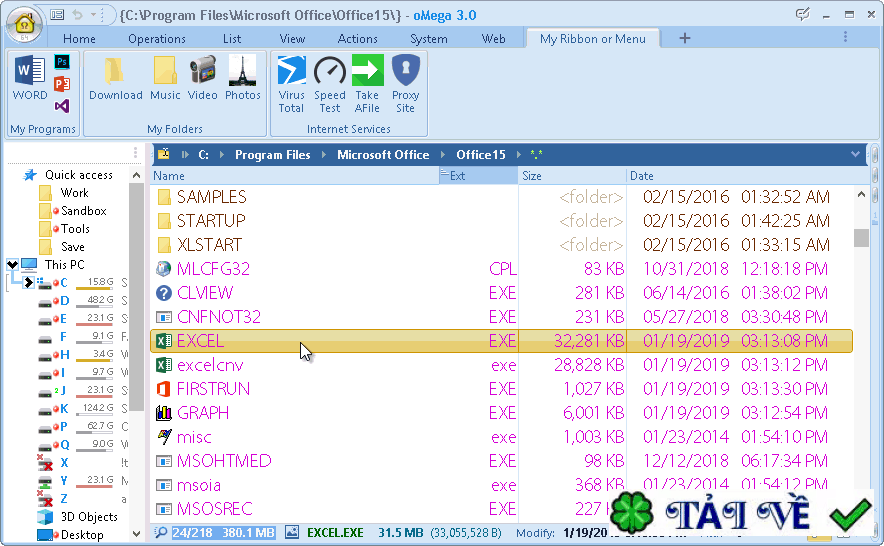The image size is (884, 546).
Task: Click Program Files in the breadcrumb
Action: [272, 155]
